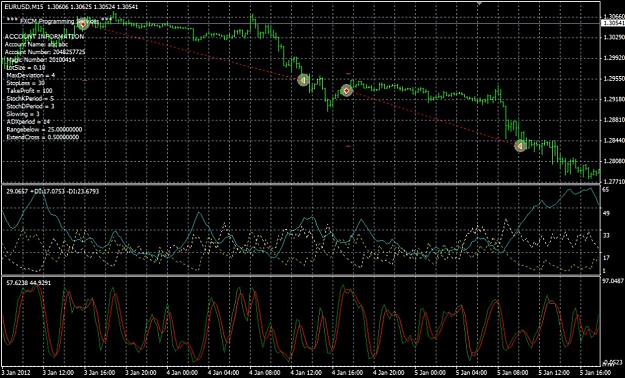Click the trade close marker near 4 Jan 12:00
Screen dimensions: 625x378
coord(304,80)
